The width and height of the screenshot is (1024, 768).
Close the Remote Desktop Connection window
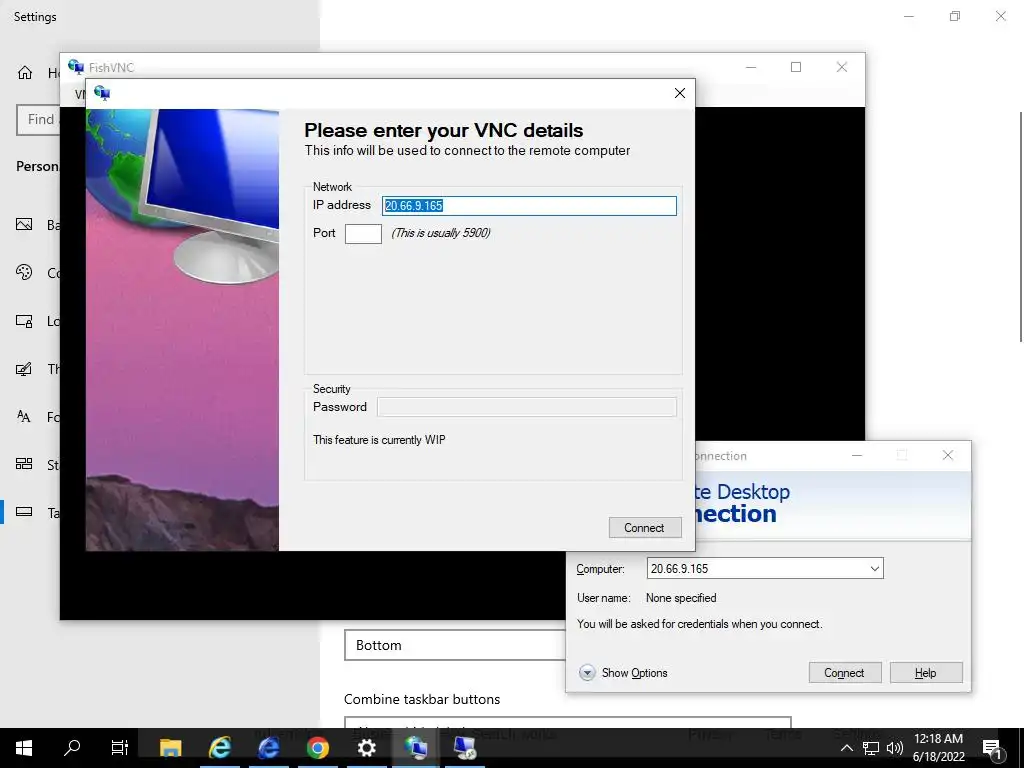pos(948,455)
